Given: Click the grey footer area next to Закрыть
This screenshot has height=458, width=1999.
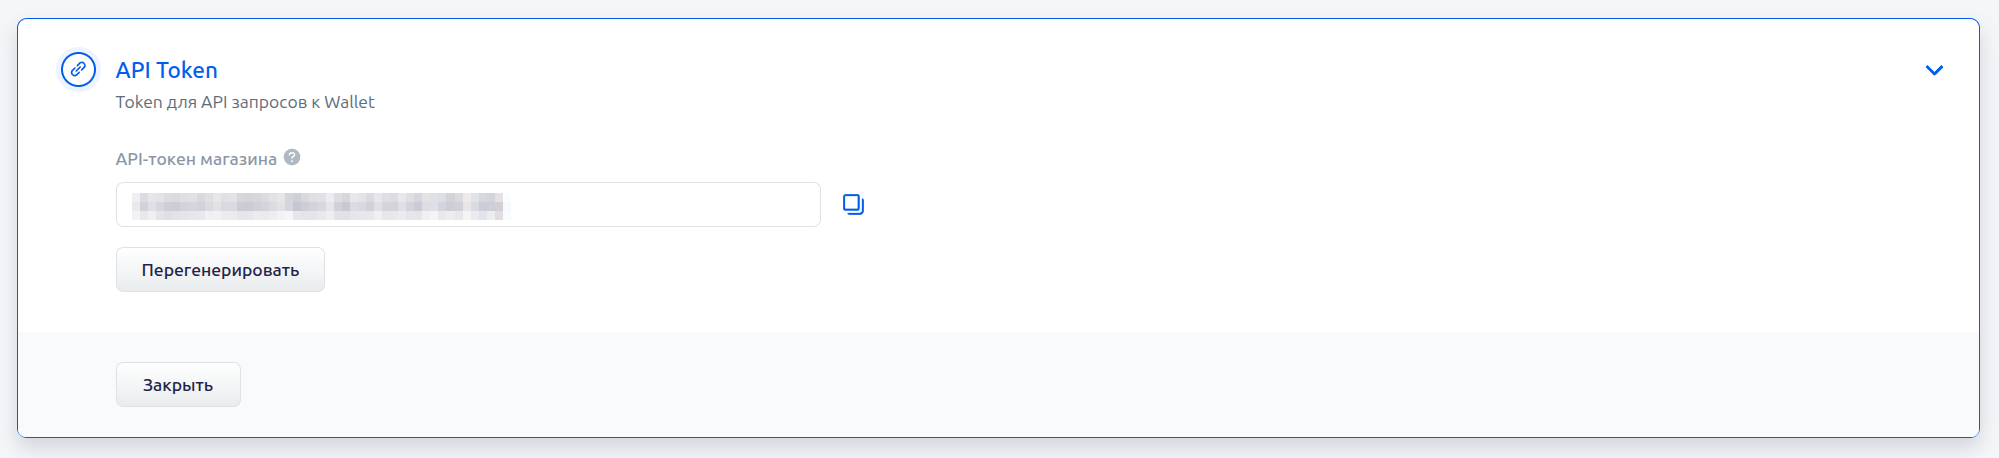Looking at the screenshot, I should pos(1100,385).
